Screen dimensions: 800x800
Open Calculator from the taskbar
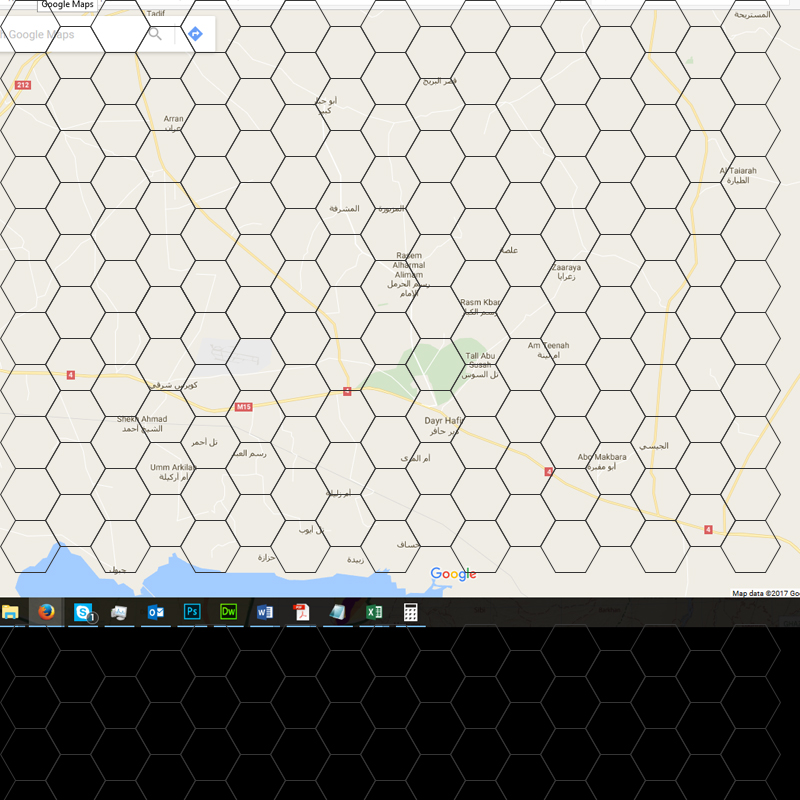click(411, 612)
